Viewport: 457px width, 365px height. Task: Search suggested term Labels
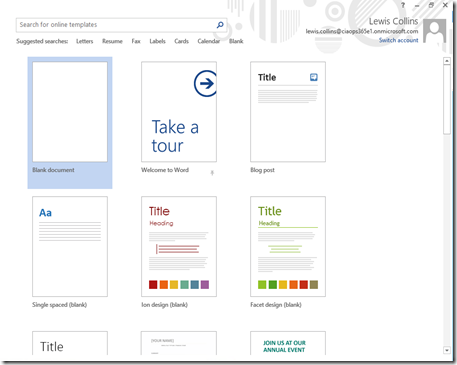click(157, 41)
